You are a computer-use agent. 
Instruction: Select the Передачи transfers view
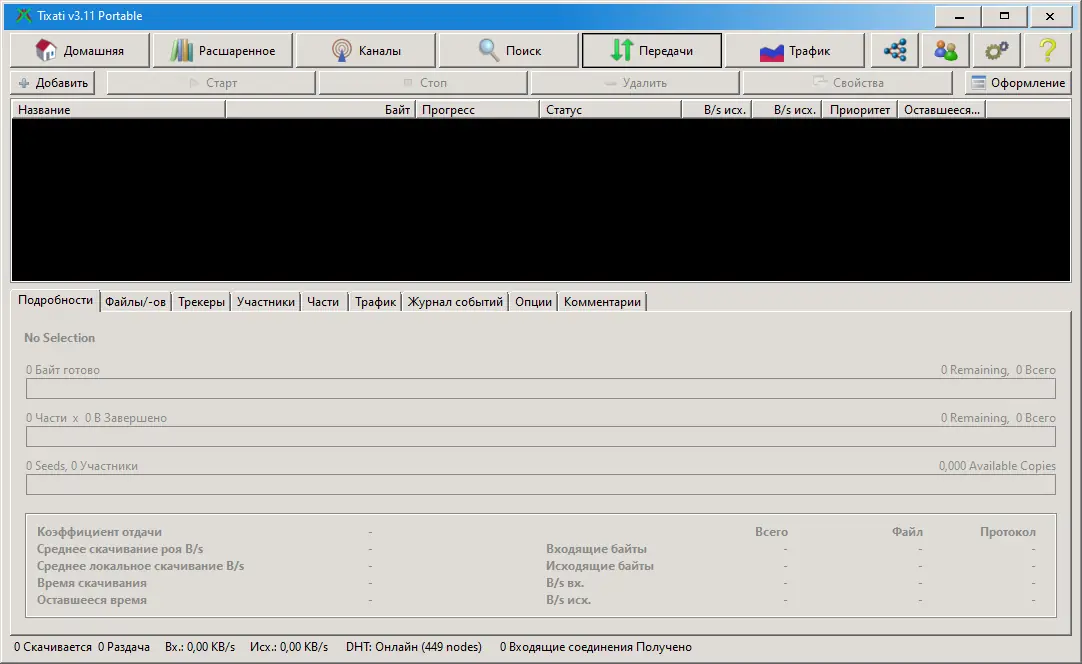coord(651,50)
